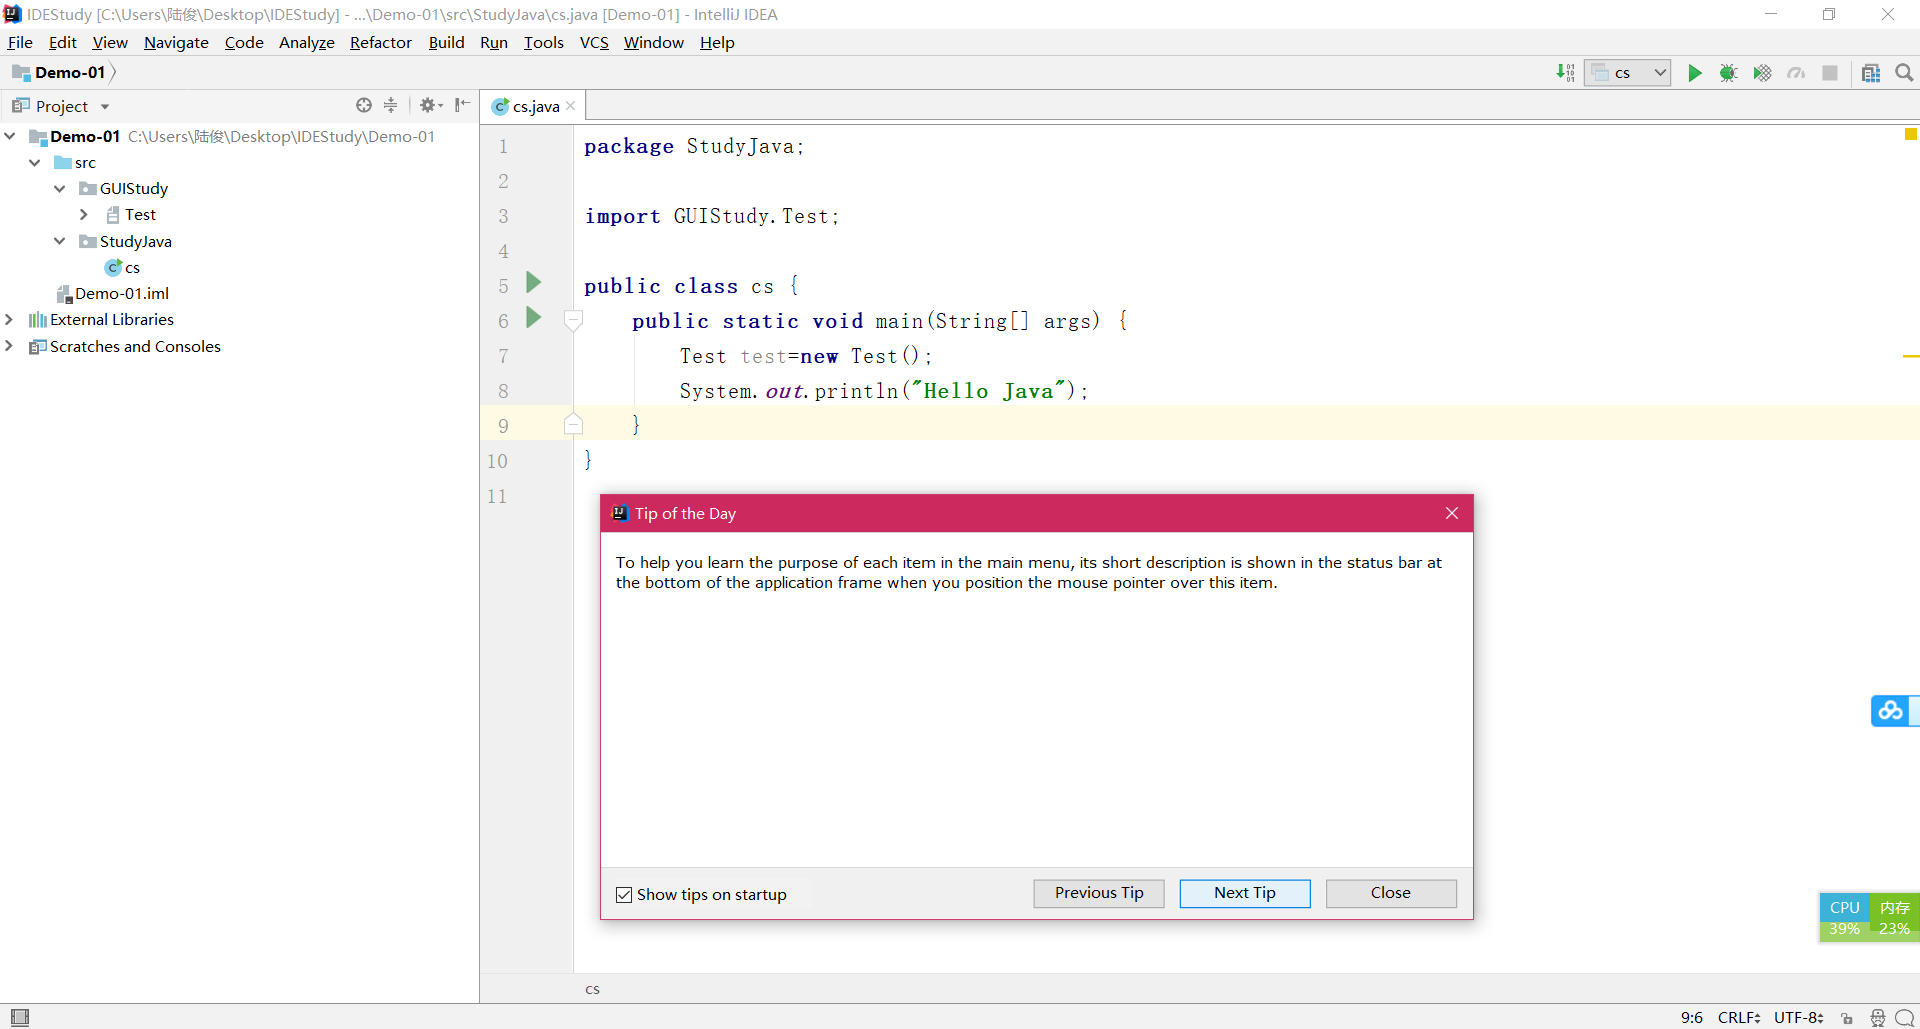Open the Refactor menu
This screenshot has width=1920, height=1029.
coord(380,42)
